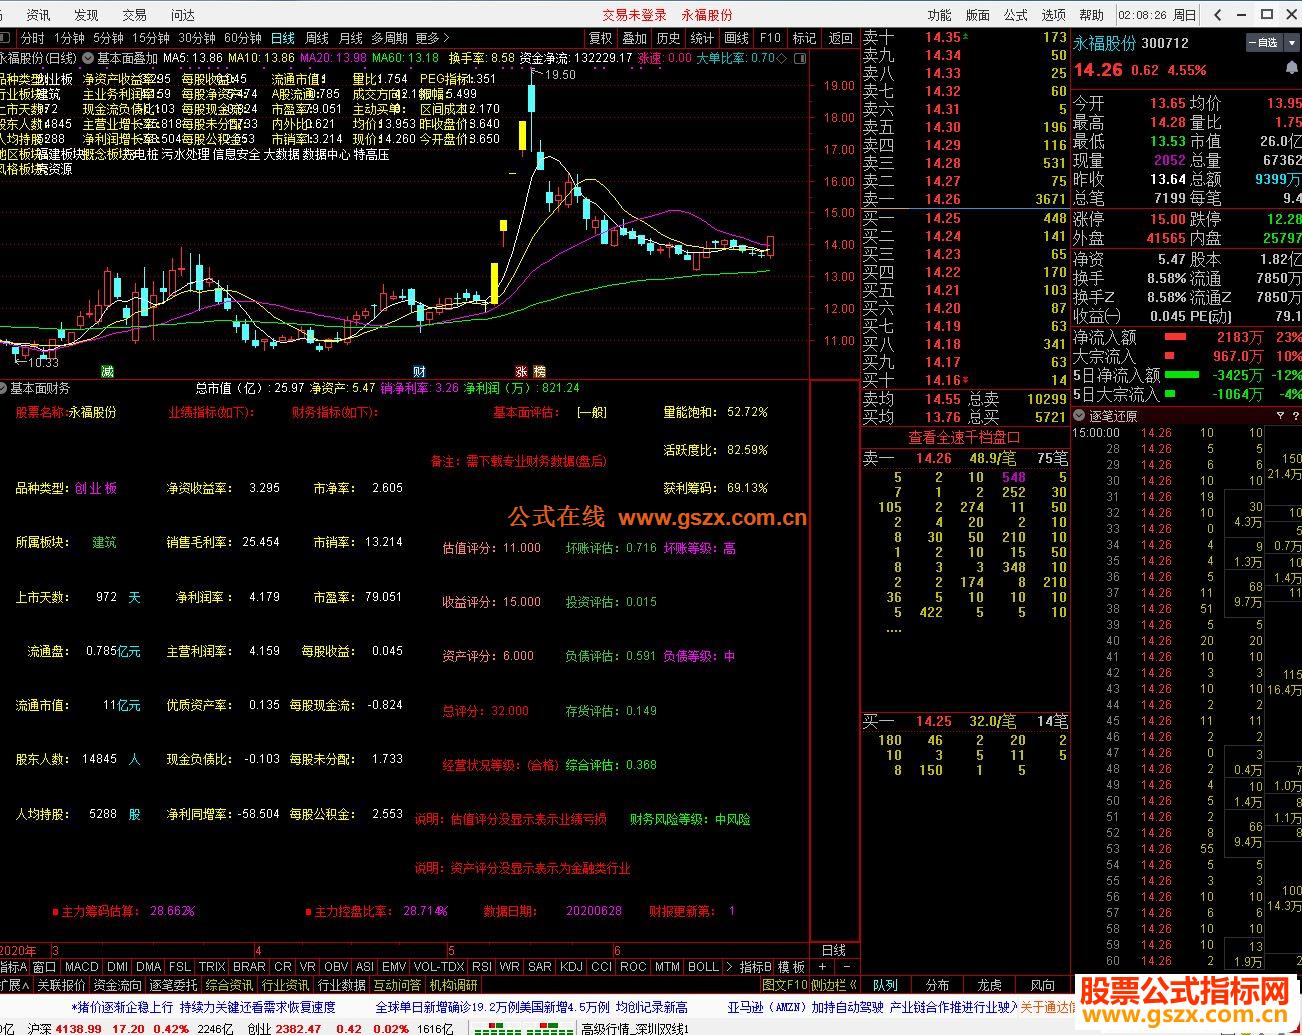Image resolution: width=1302 pixels, height=1035 pixels.
Task: Click the circular icon beside 基本面财务 title
Action: pos(5,388)
